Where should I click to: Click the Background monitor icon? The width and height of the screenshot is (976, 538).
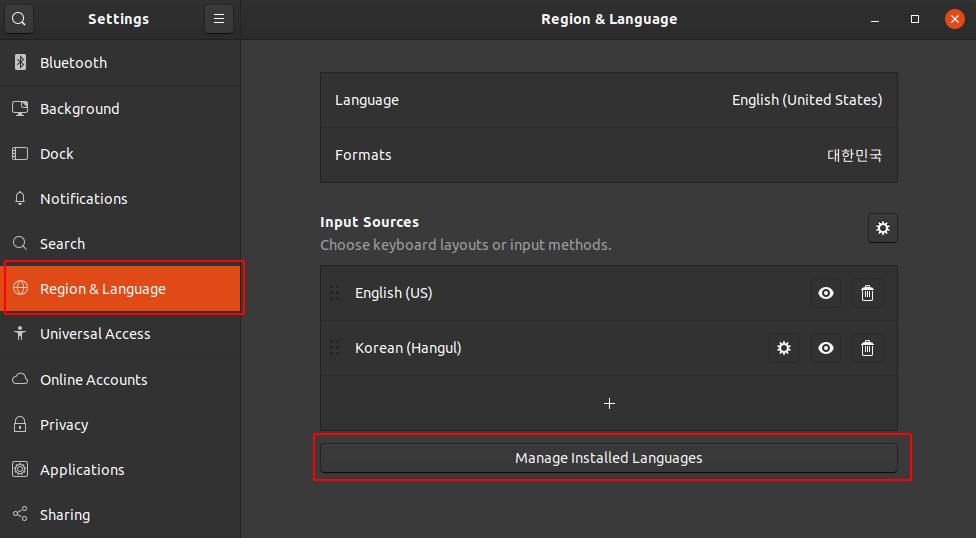coord(20,108)
